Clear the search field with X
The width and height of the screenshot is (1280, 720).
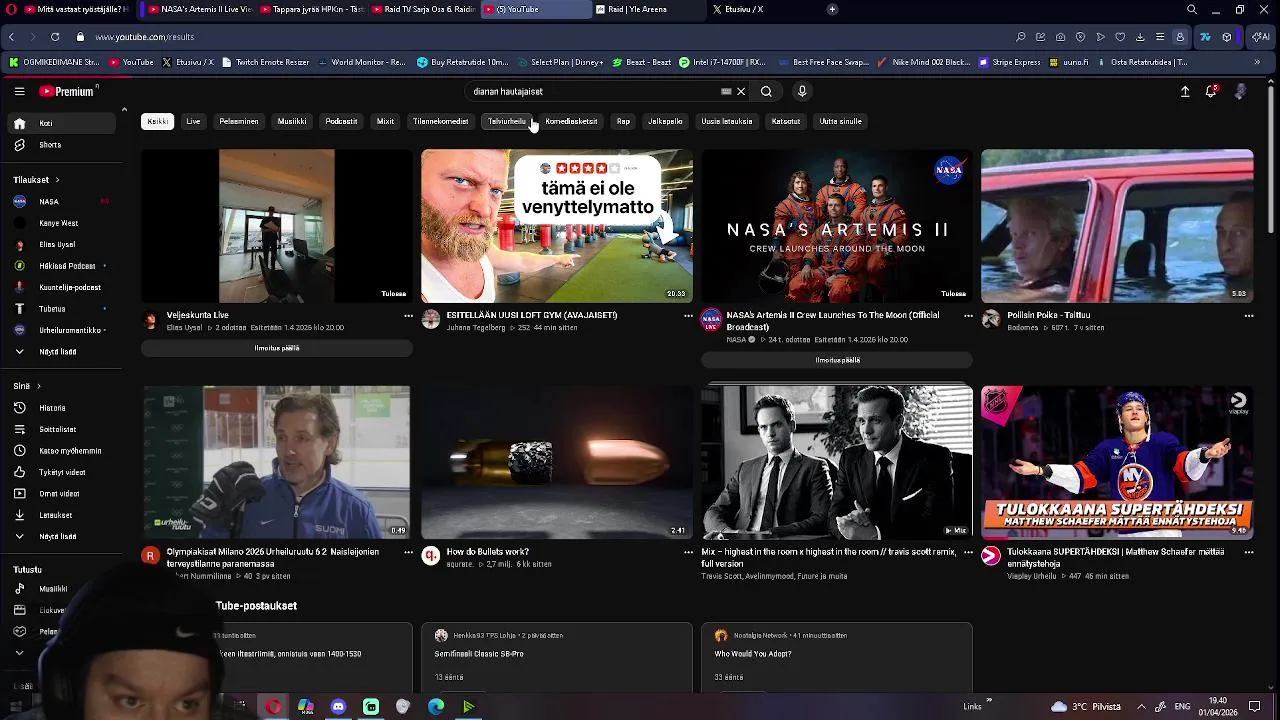pos(741,91)
